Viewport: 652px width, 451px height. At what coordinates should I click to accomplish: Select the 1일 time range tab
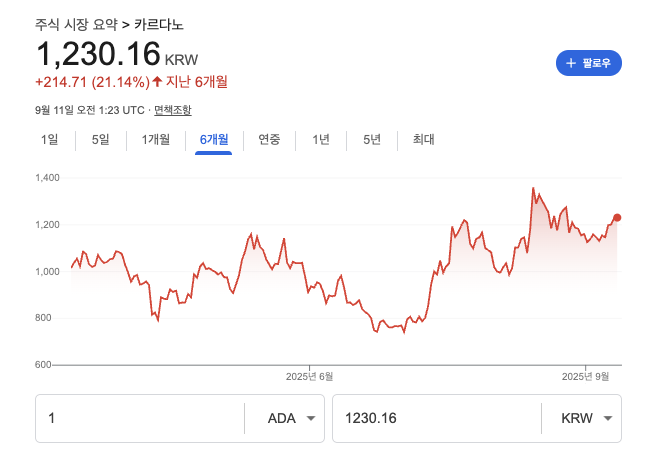tap(50, 140)
